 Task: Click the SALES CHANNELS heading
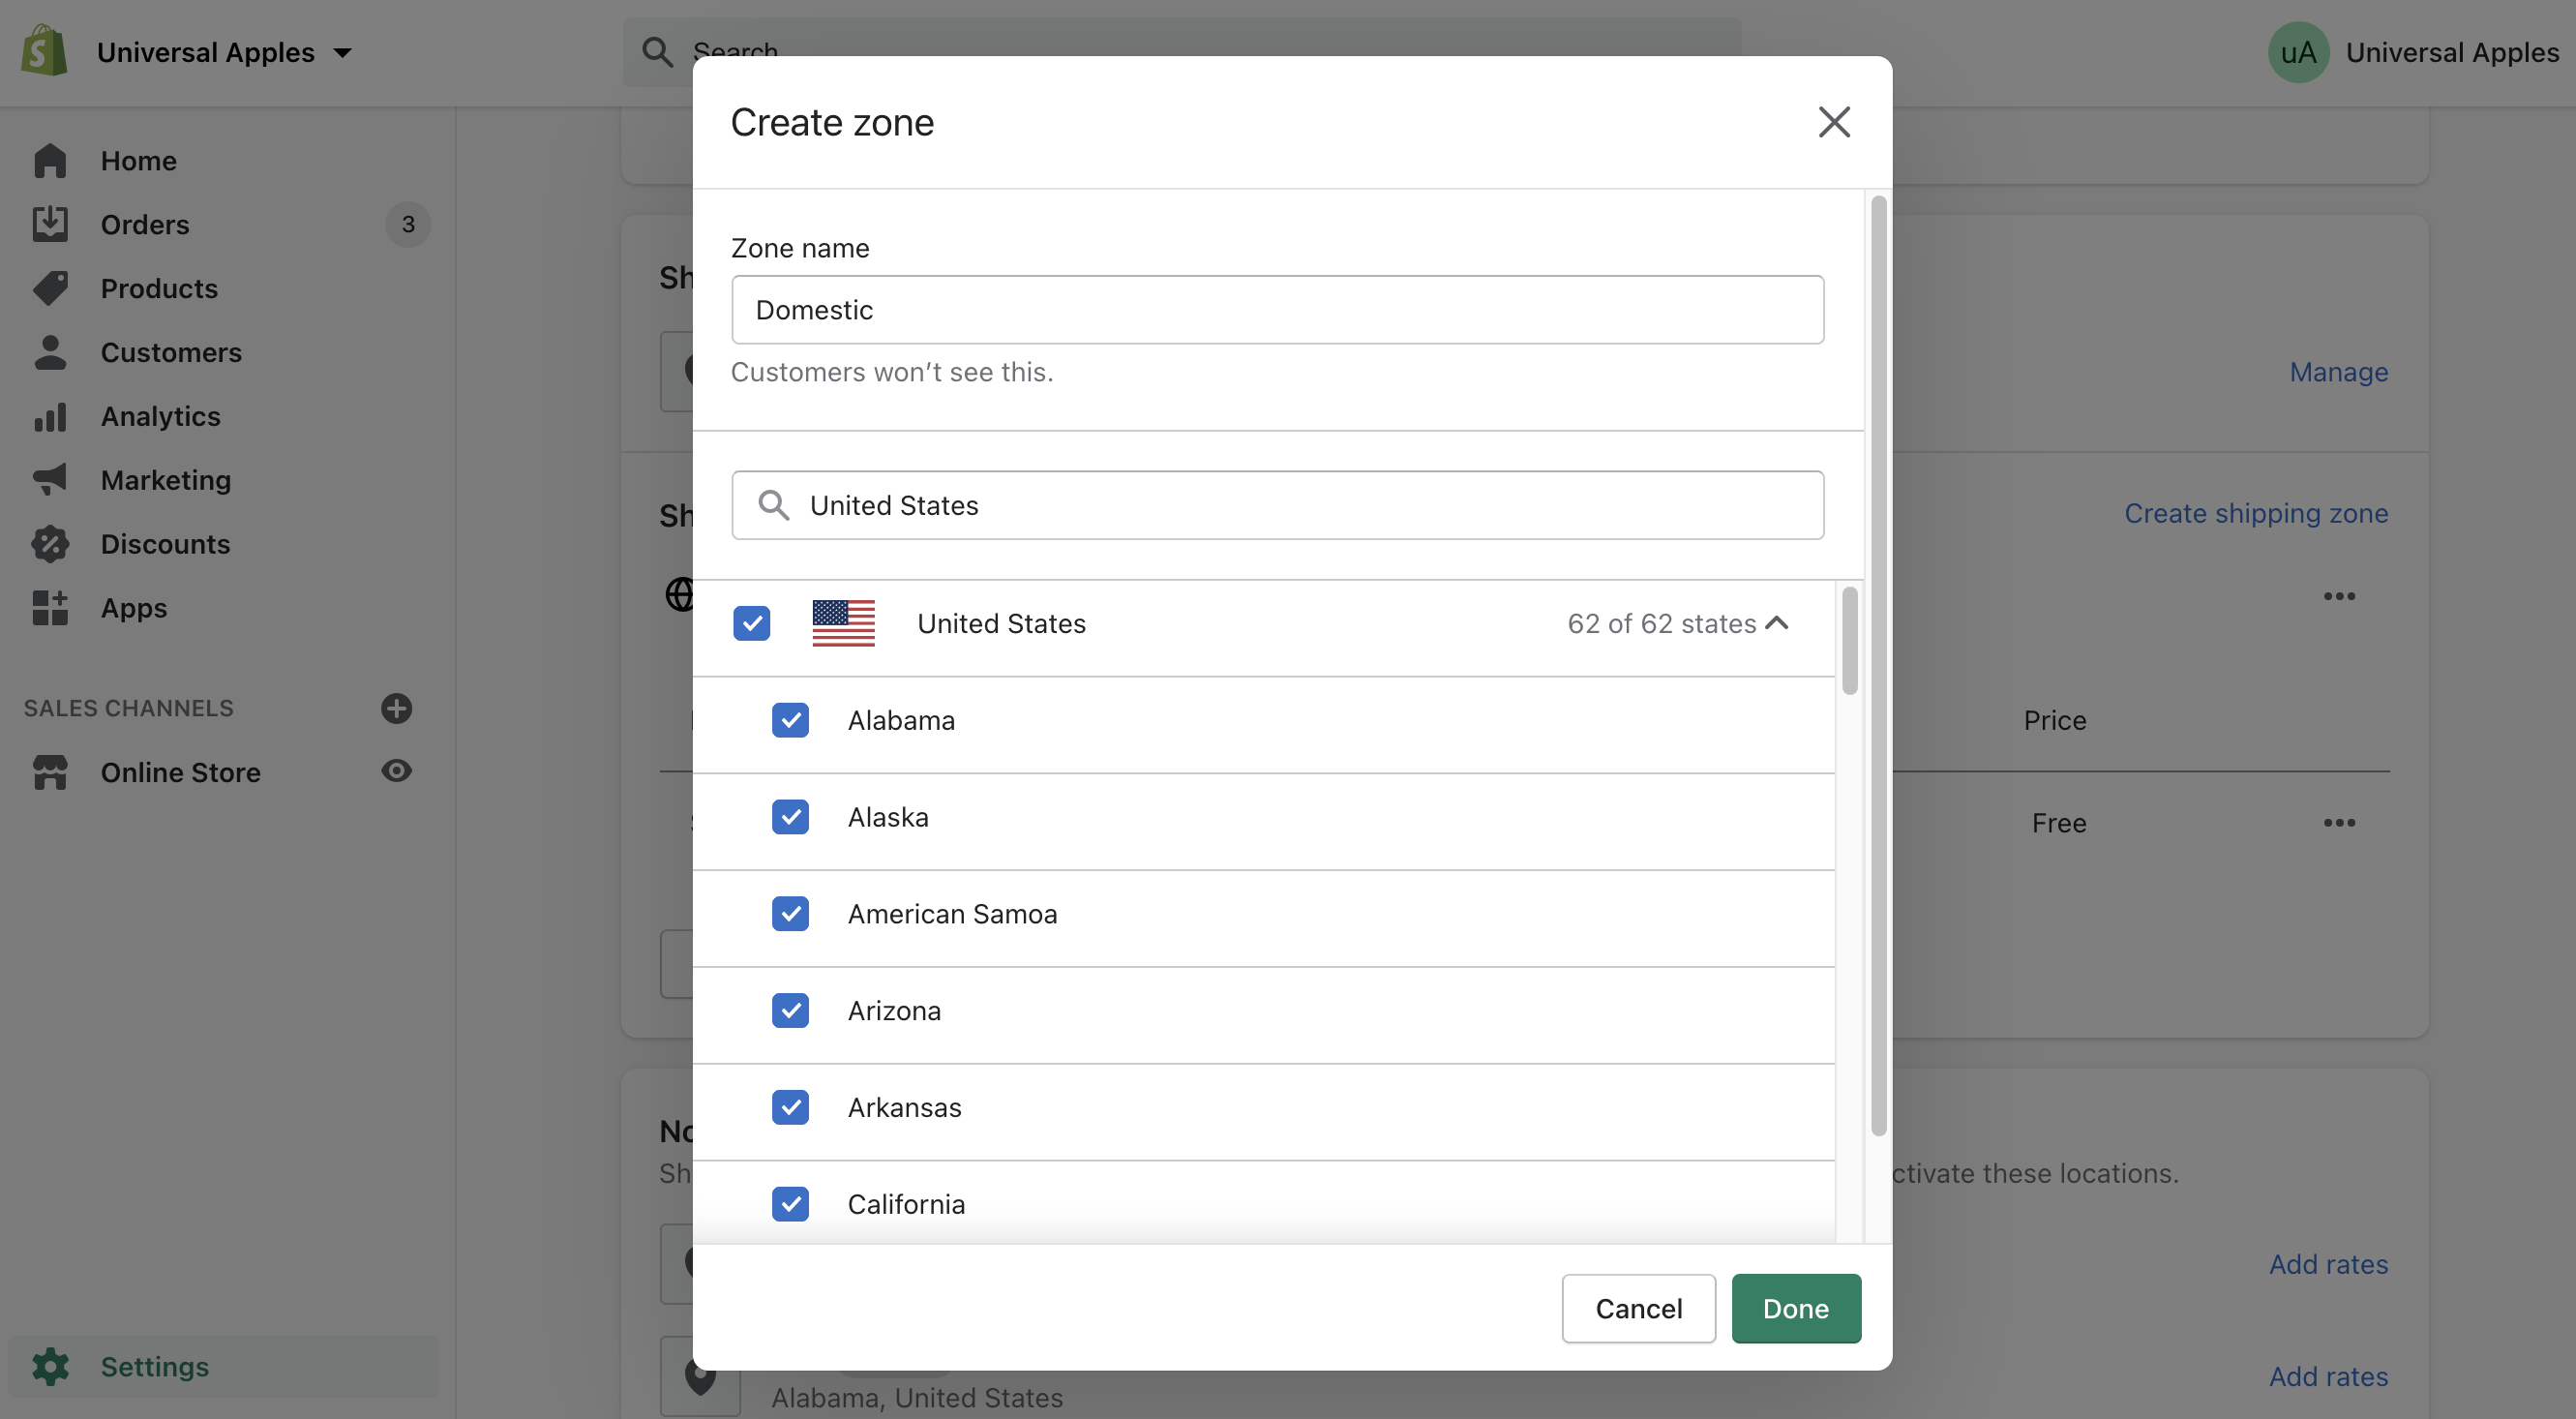click(x=128, y=708)
